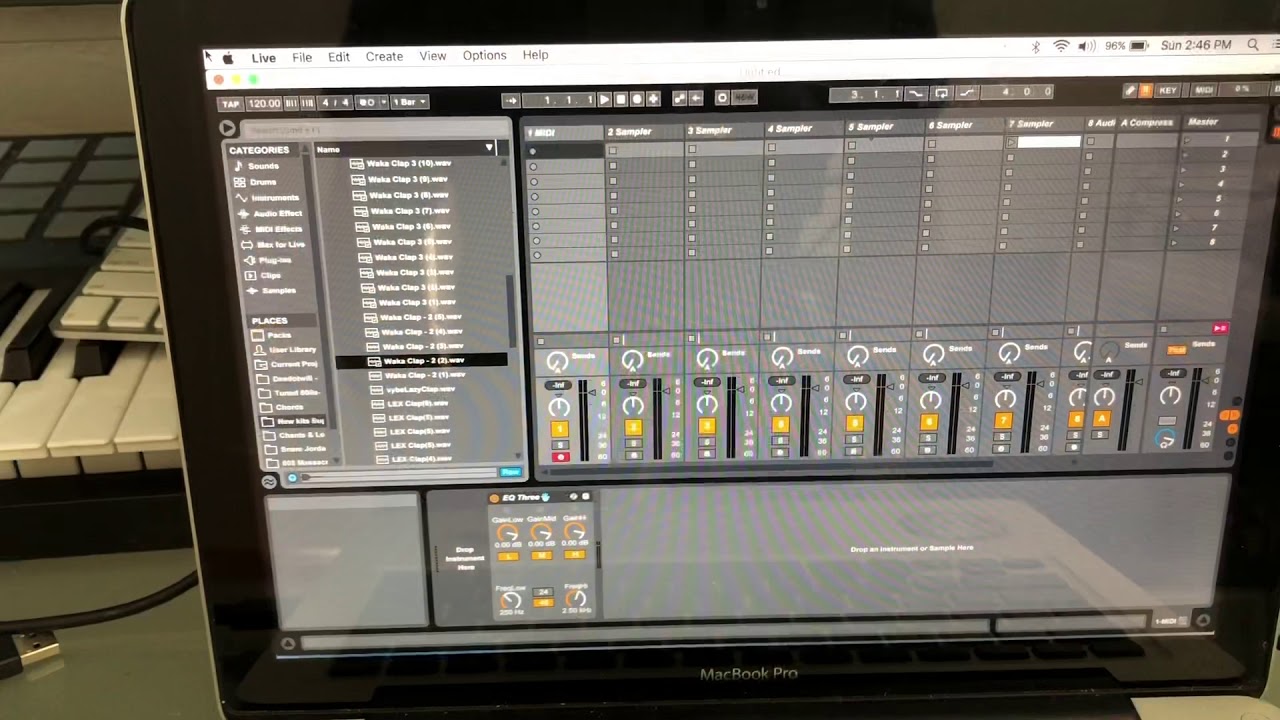Click the tempo 120.00 field
This screenshot has width=1280, height=720.
click(x=264, y=103)
